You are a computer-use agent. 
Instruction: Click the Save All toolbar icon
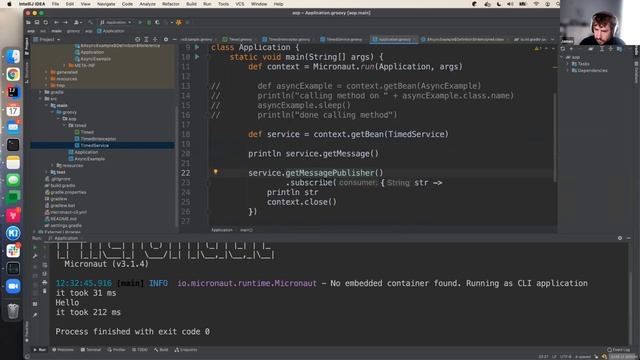37,22
